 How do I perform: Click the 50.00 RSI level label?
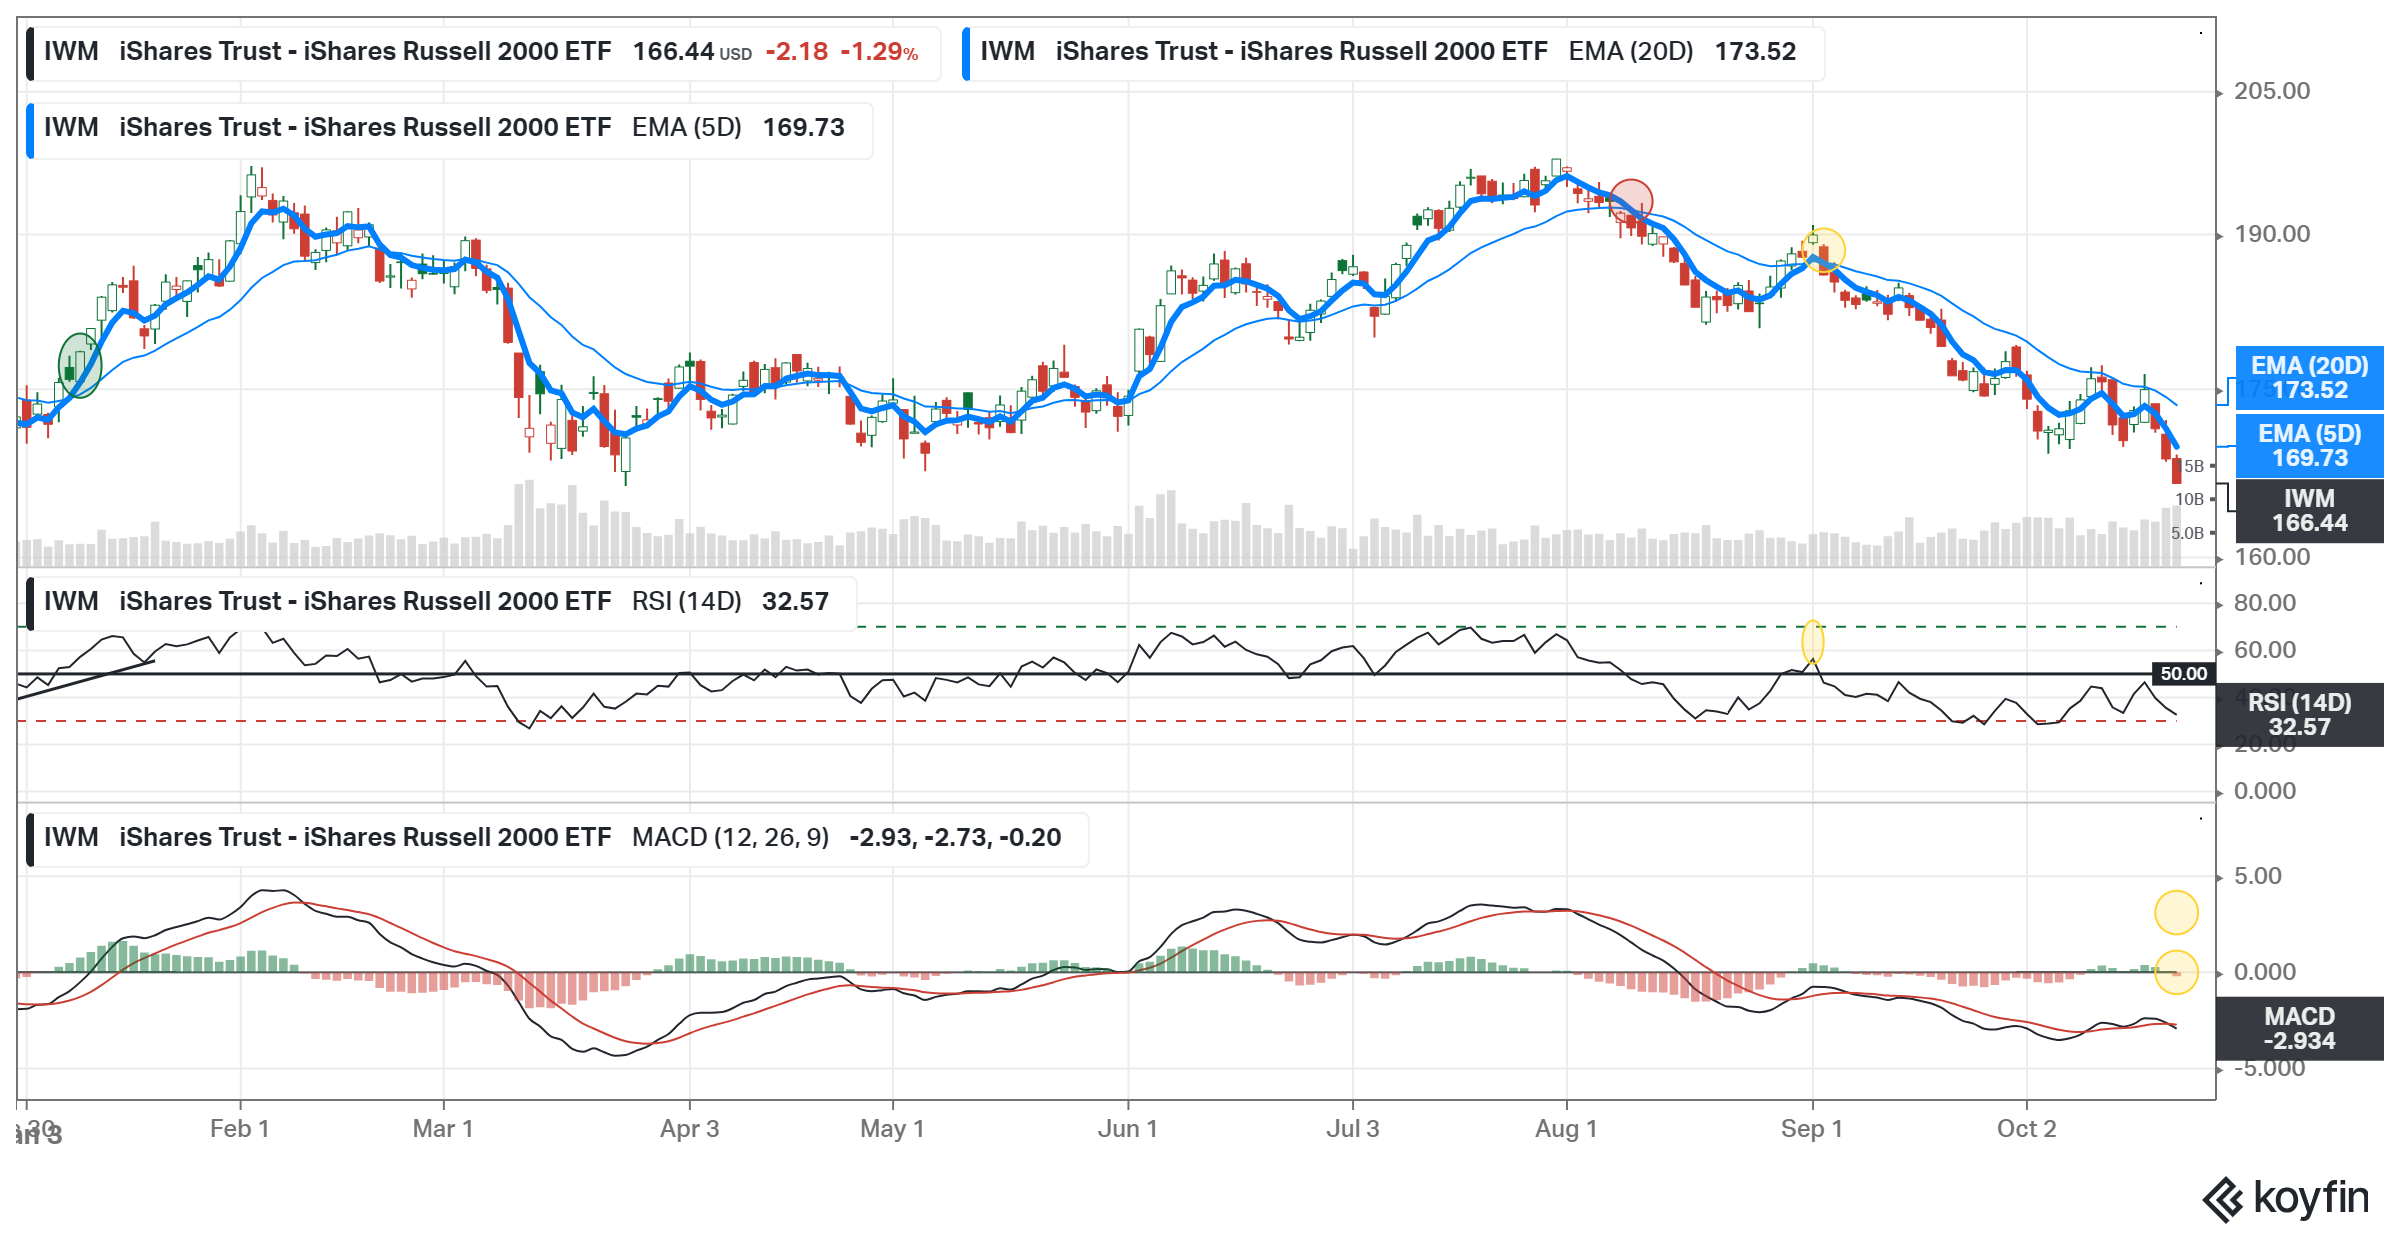[2183, 674]
